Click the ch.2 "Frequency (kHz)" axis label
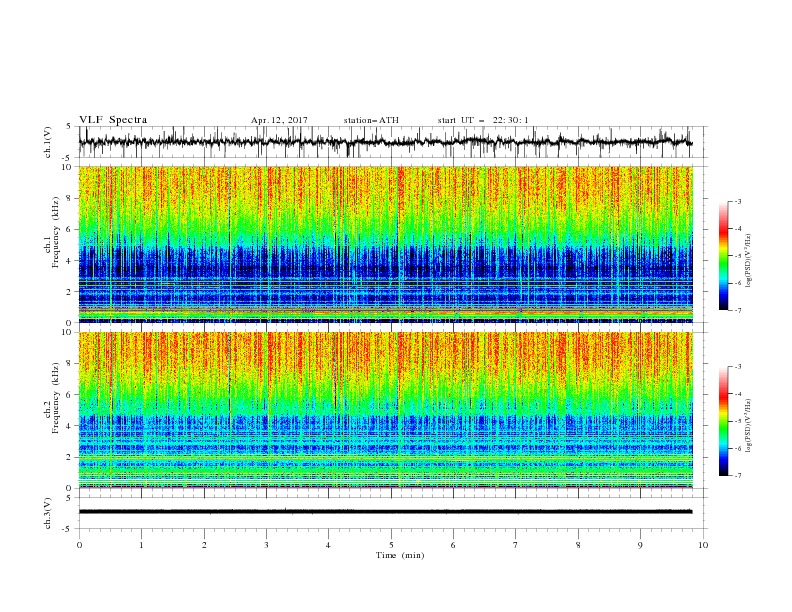This screenshot has height=612, width=792. [x=56, y=398]
